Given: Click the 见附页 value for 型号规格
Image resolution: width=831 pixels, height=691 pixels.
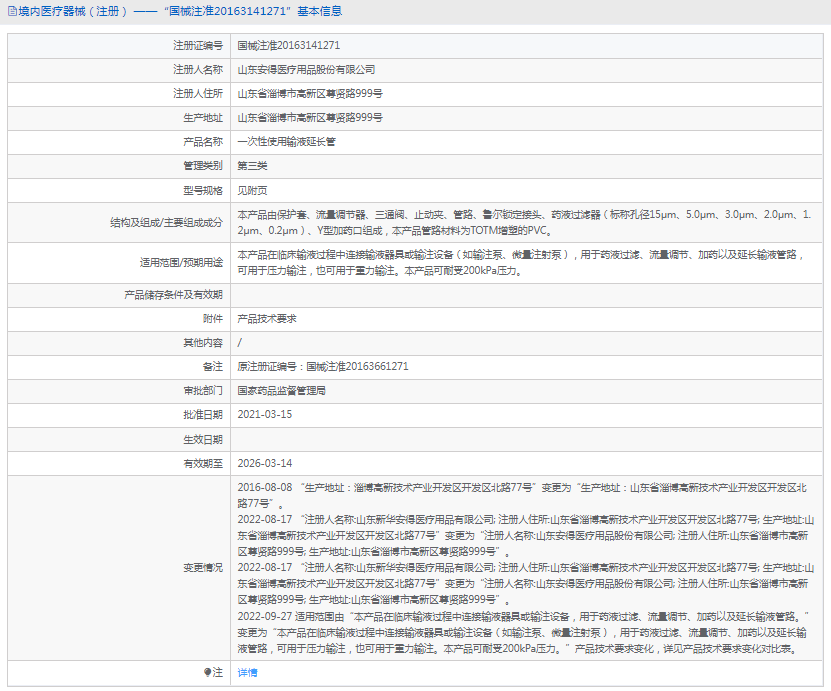Looking at the screenshot, I should [x=252, y=190].
